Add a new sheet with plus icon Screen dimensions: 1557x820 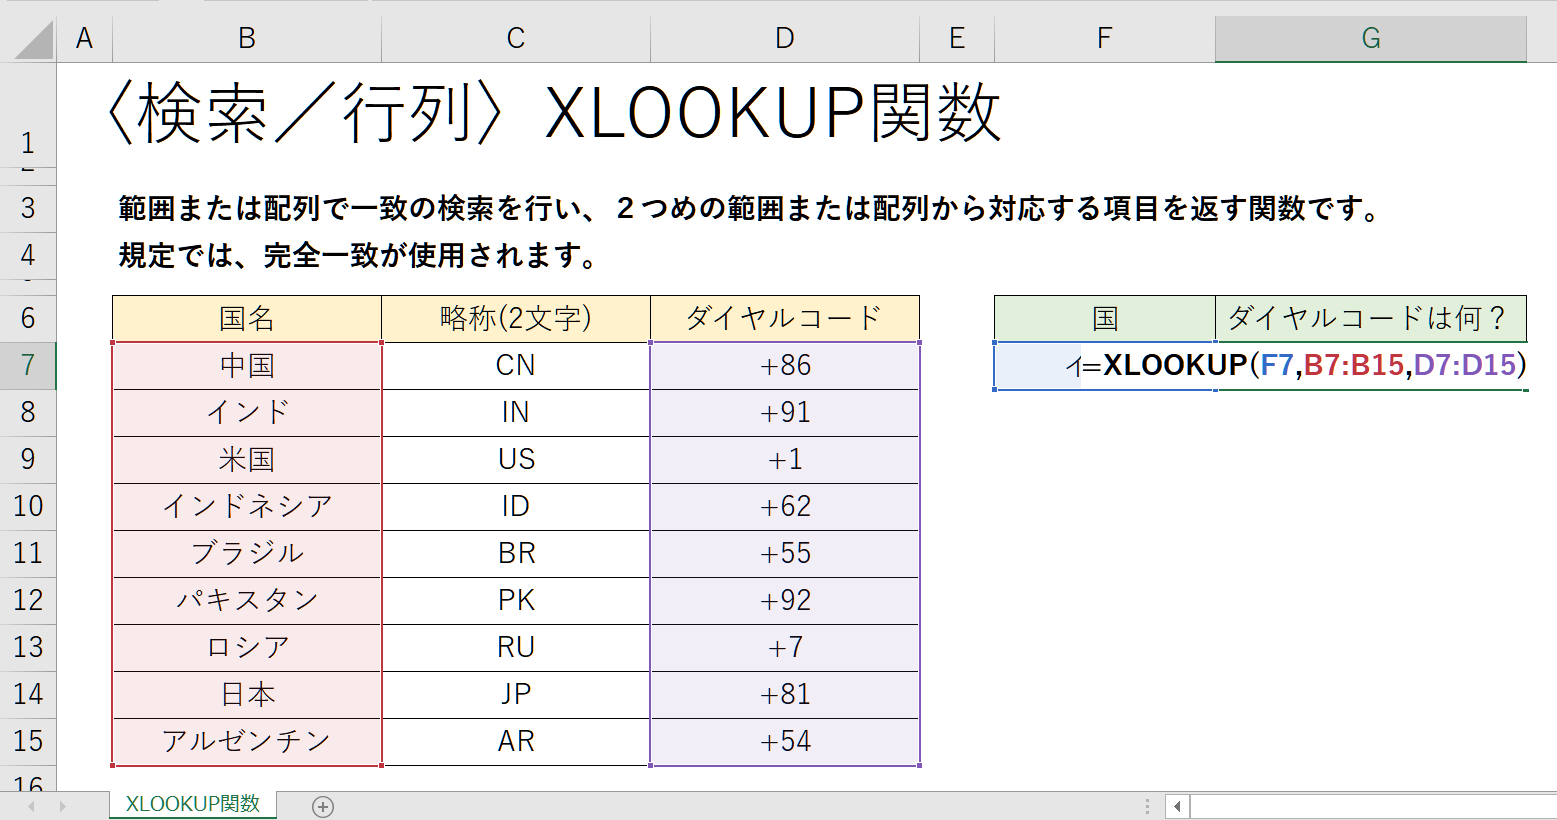323,806
